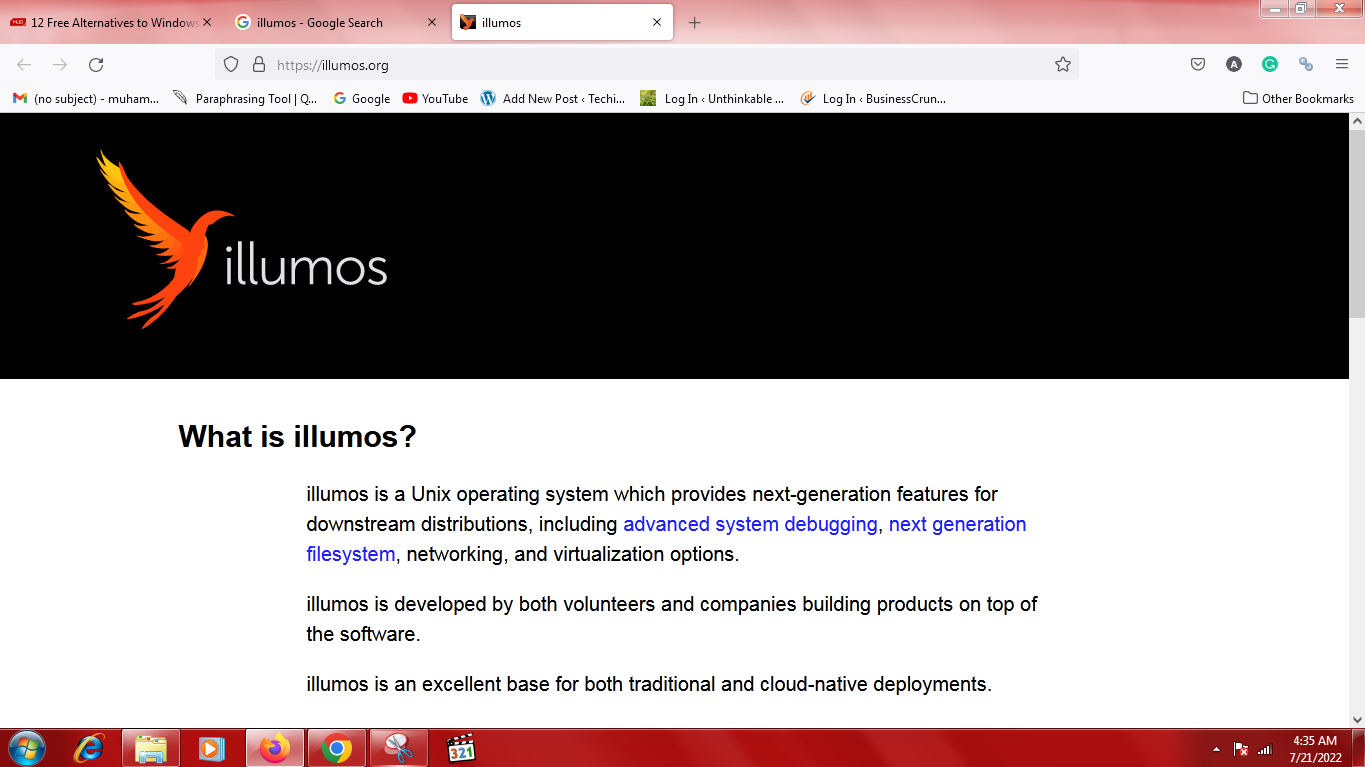Open the Firefox account icon
Image resolution: width=1365 pixels, height=767 pixels.
(1234, 65)
